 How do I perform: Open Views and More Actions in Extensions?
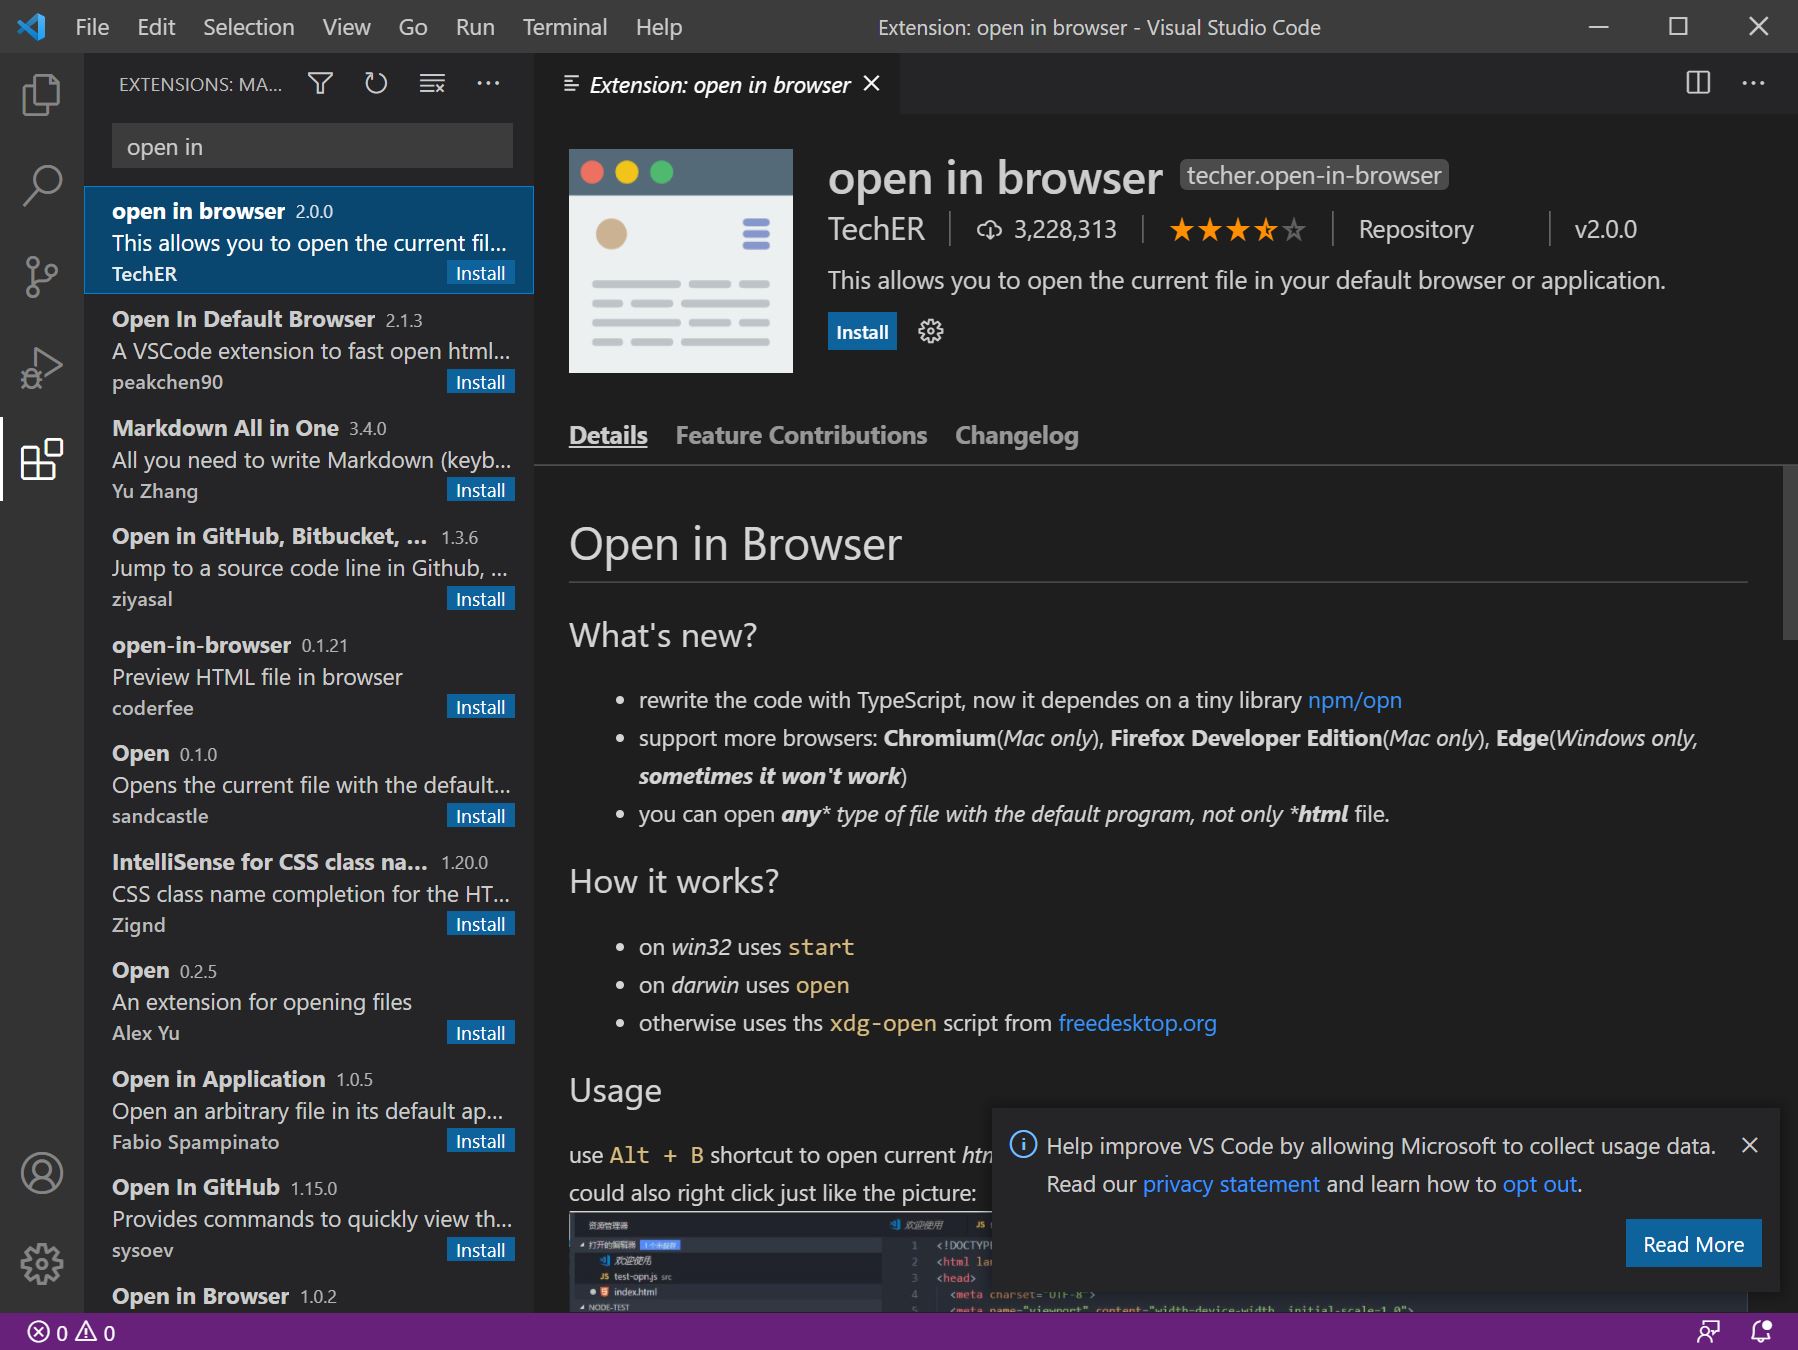click(488, 84)
